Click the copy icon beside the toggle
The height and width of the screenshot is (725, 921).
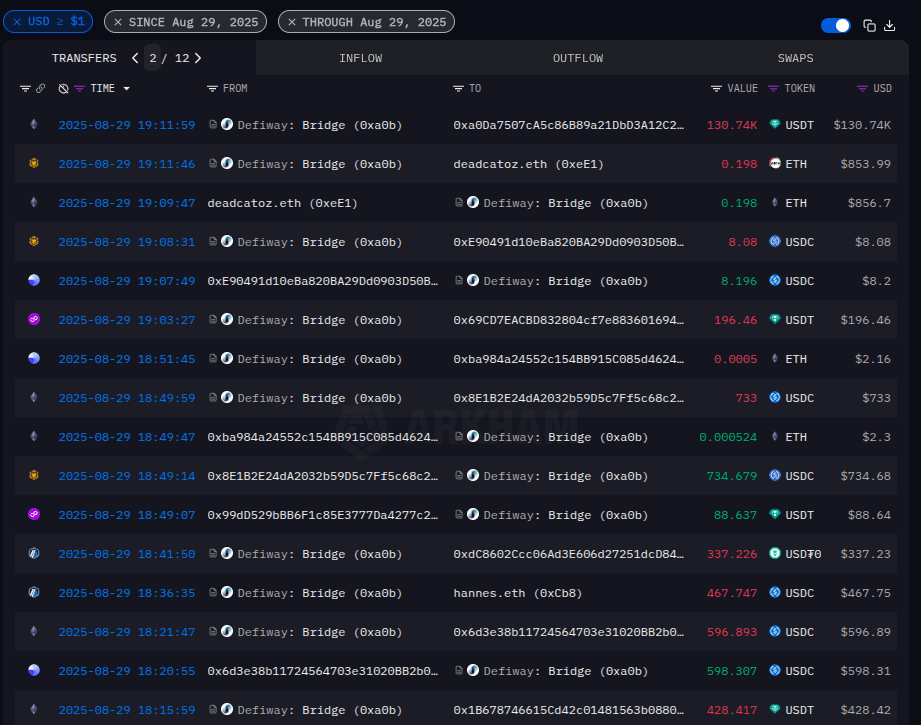tap(869, 26)
